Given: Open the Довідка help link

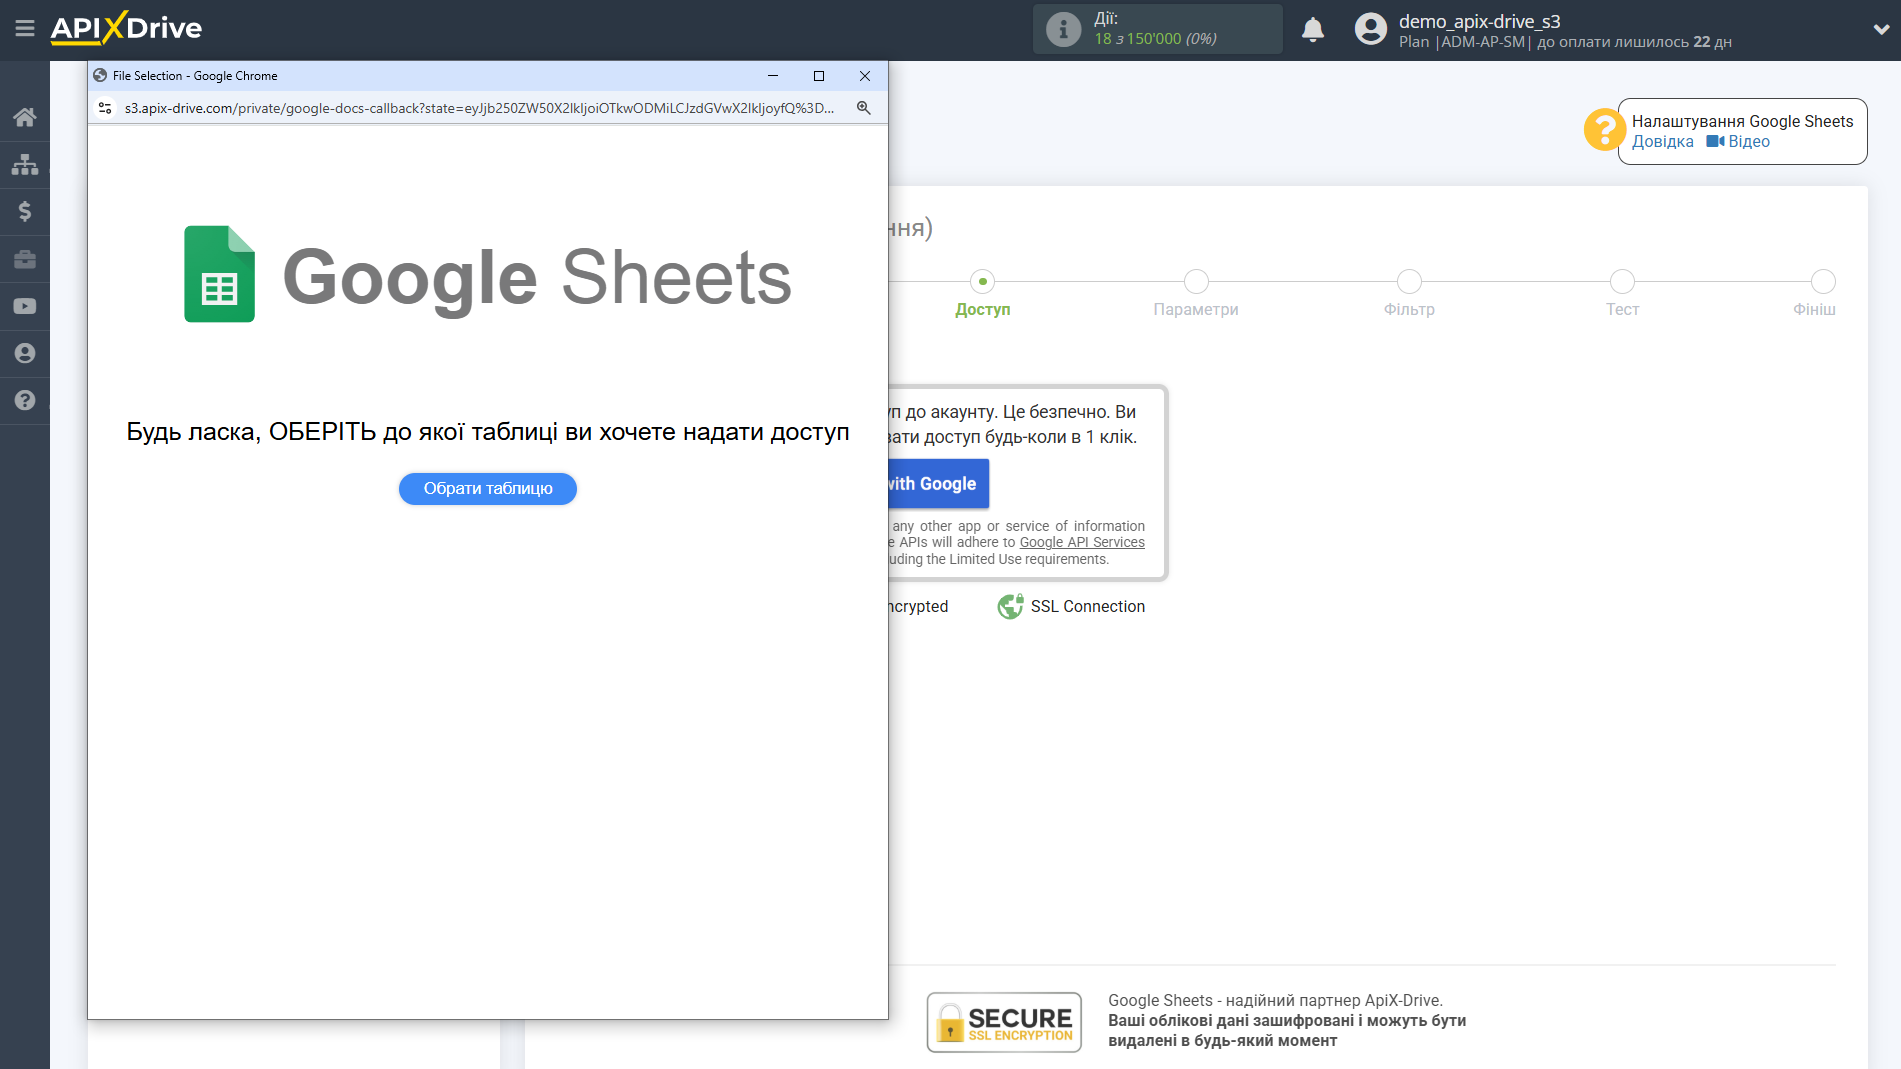Looking at the screenshot, I should (x=1662, y=142).
